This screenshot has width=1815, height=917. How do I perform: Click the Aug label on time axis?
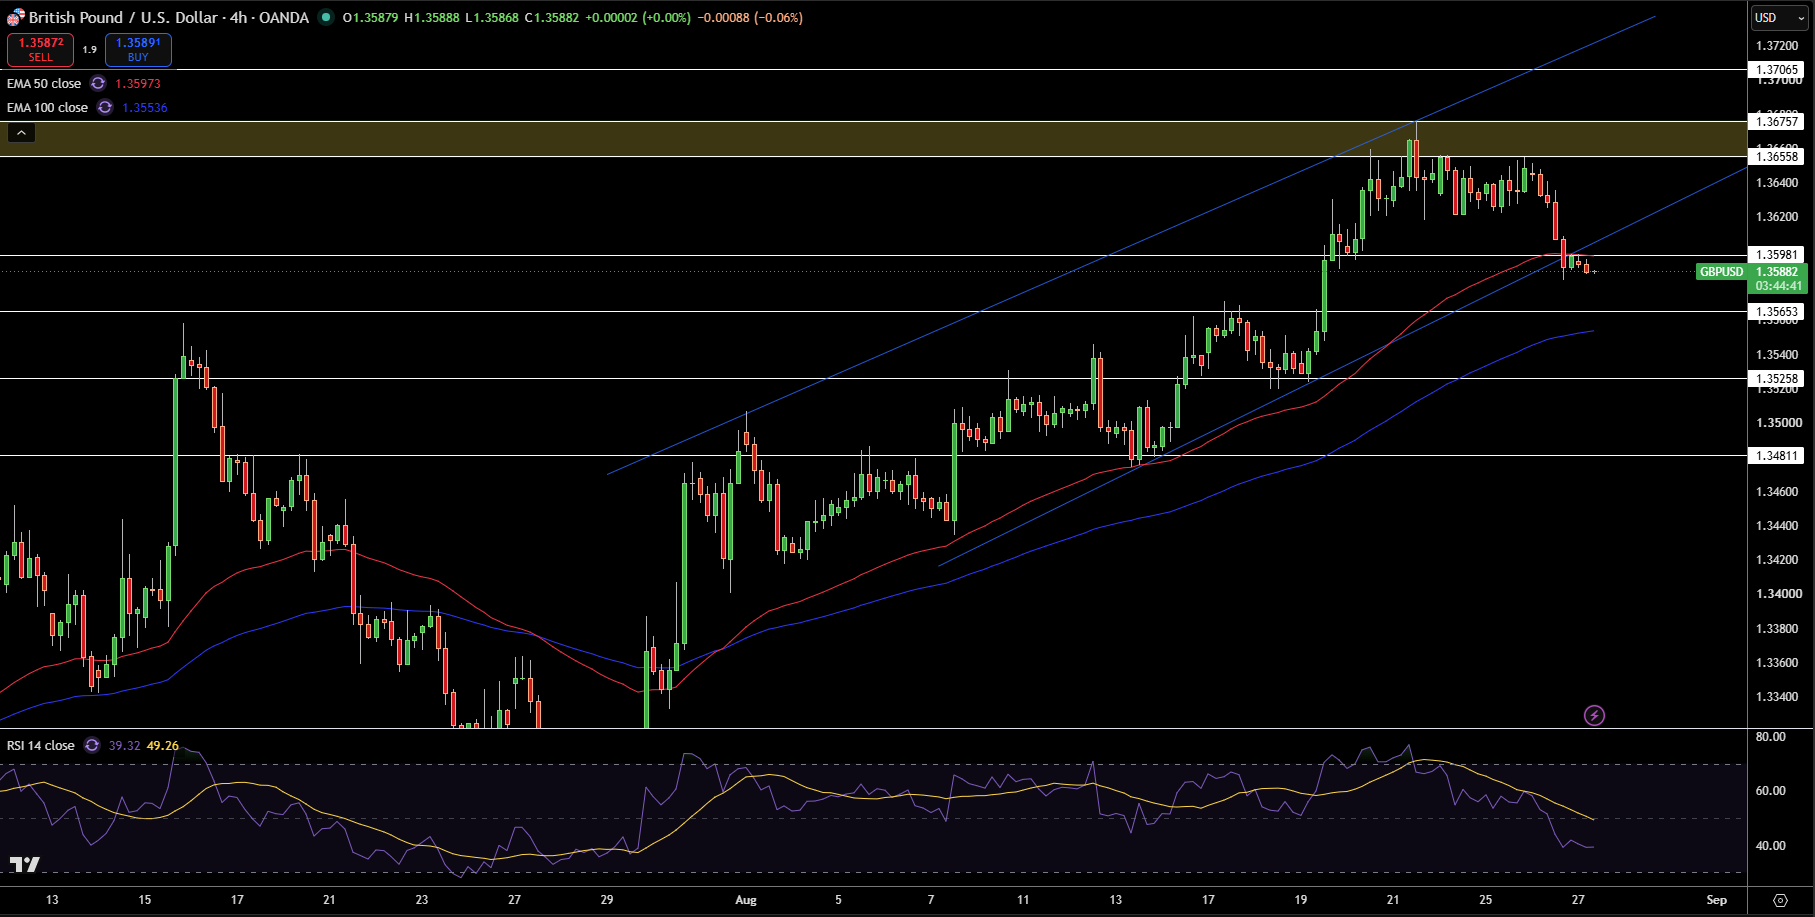click(x=745, y=900)
